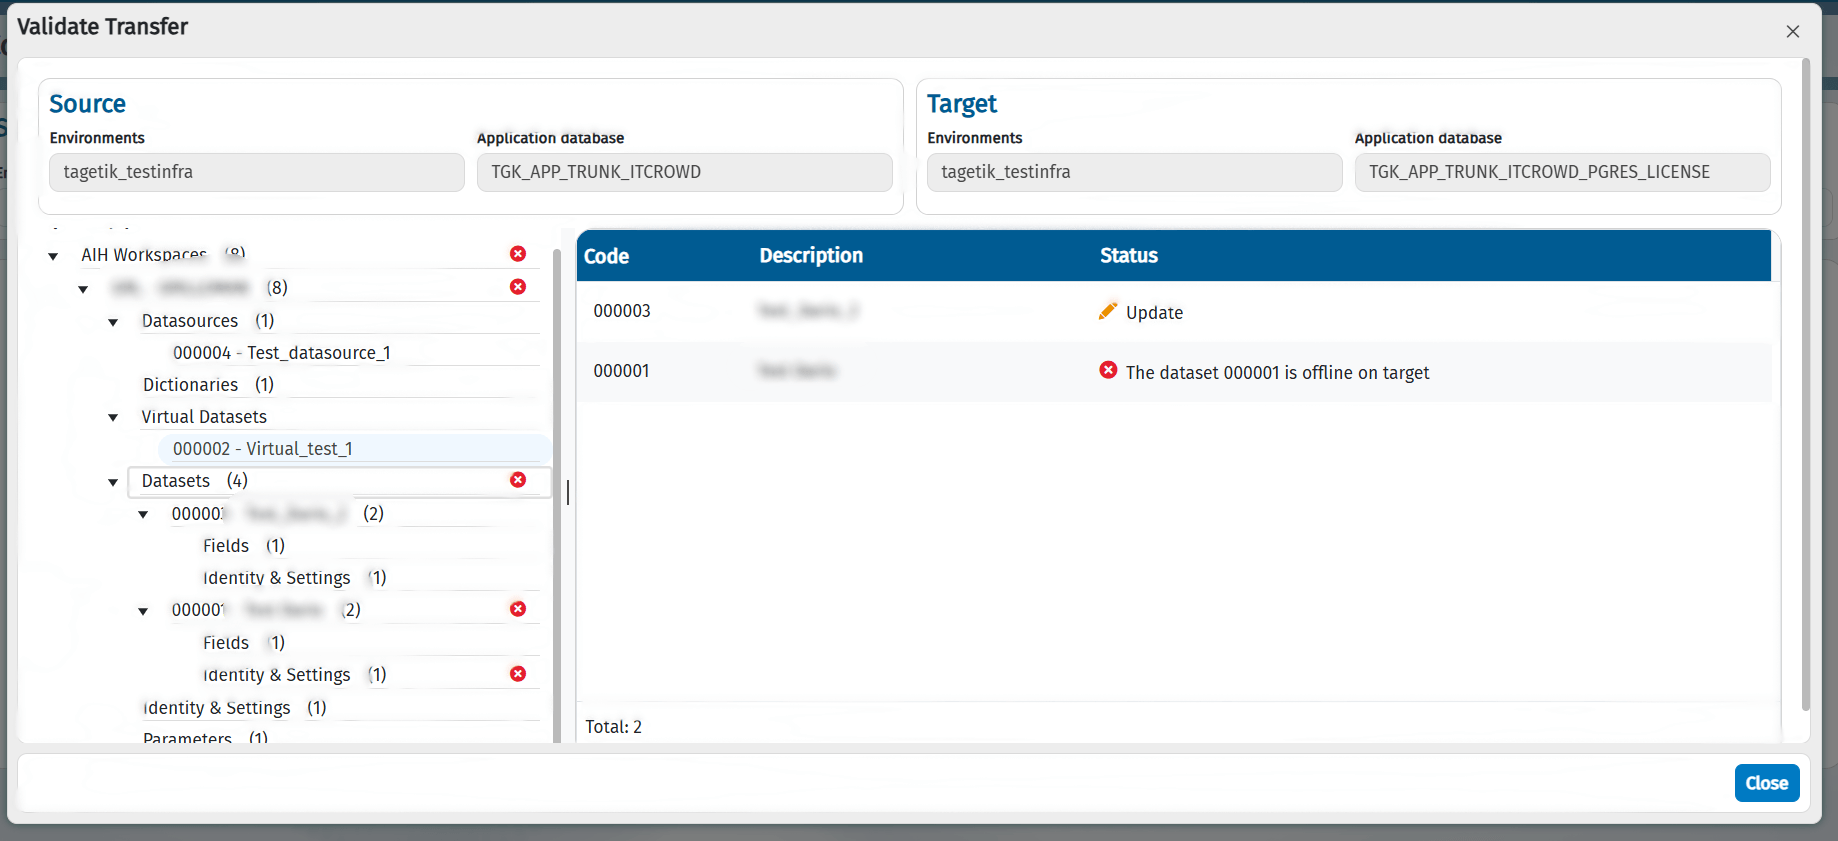Screen dimensions: 1838x841
Task: Click the Target Environments field
Action: coord(1134,172)
